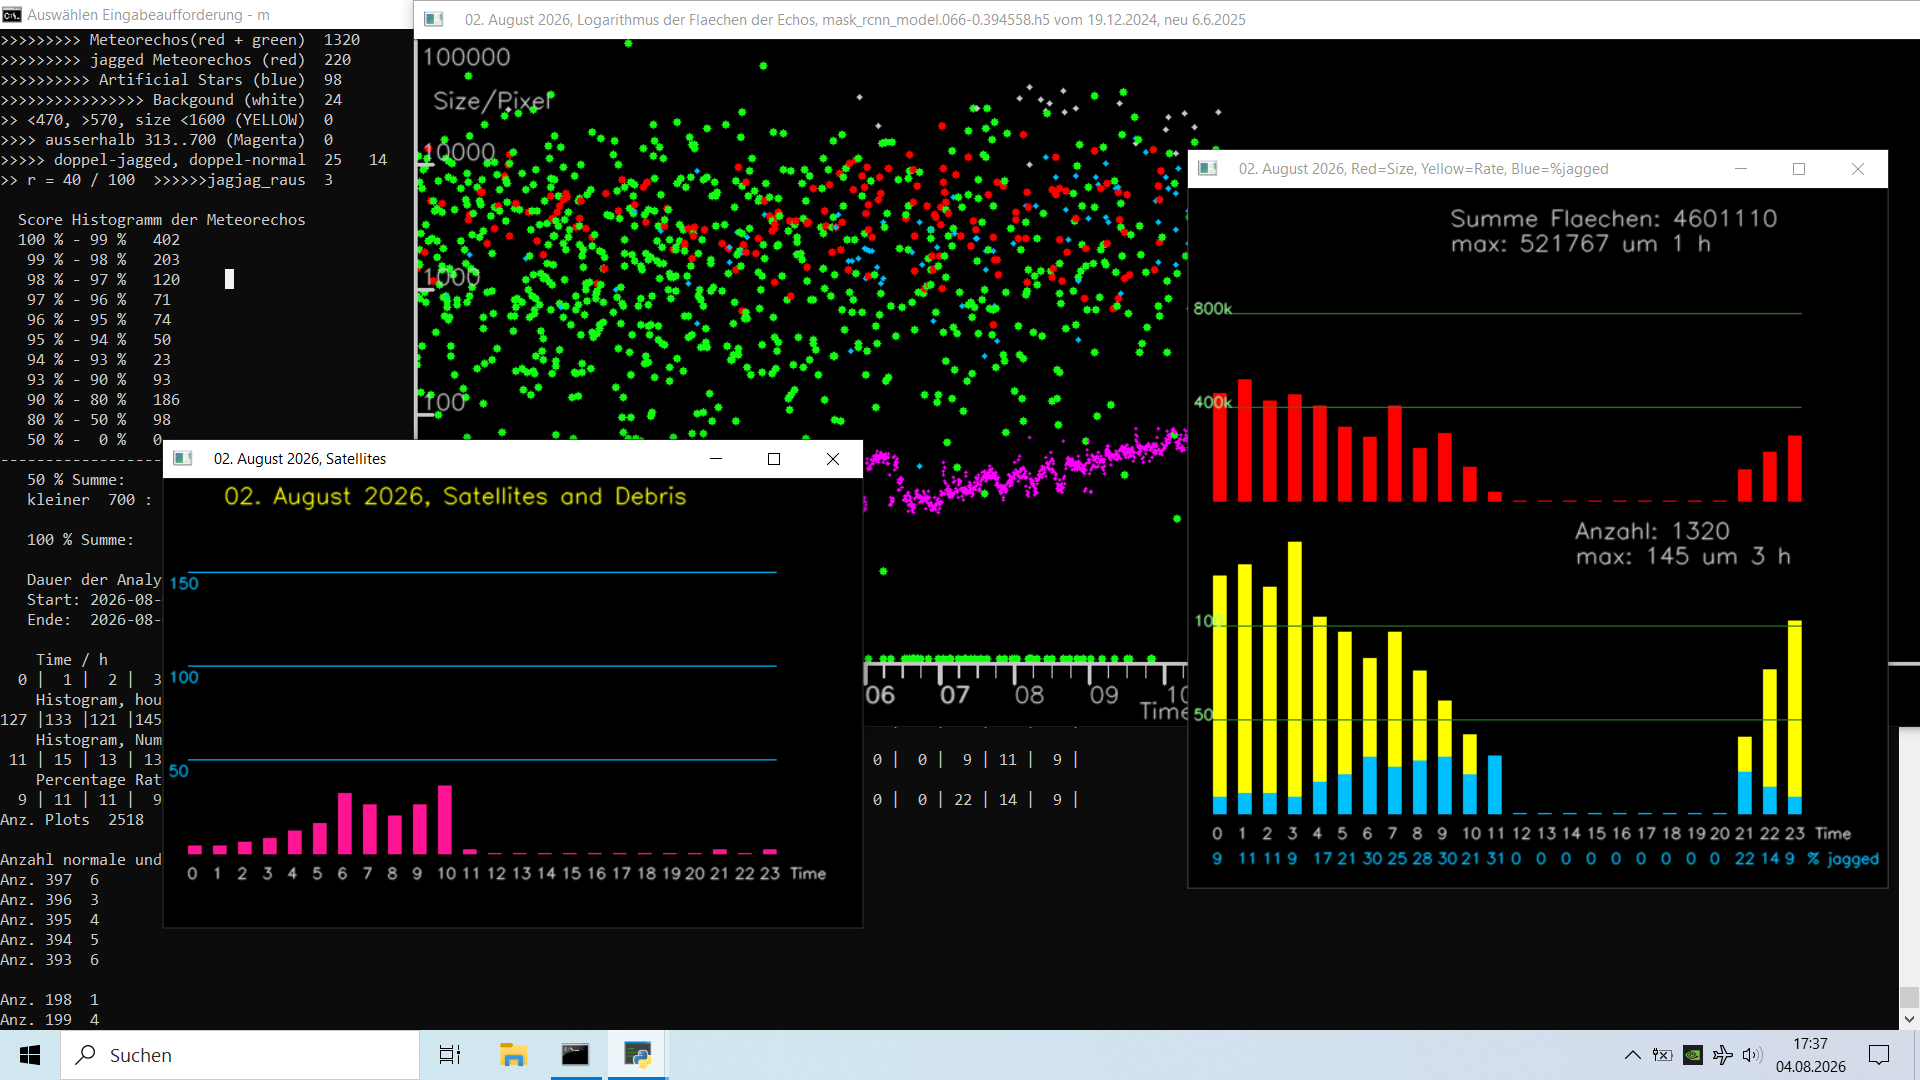
Task: Open the notification center
Action: 1879,1055
